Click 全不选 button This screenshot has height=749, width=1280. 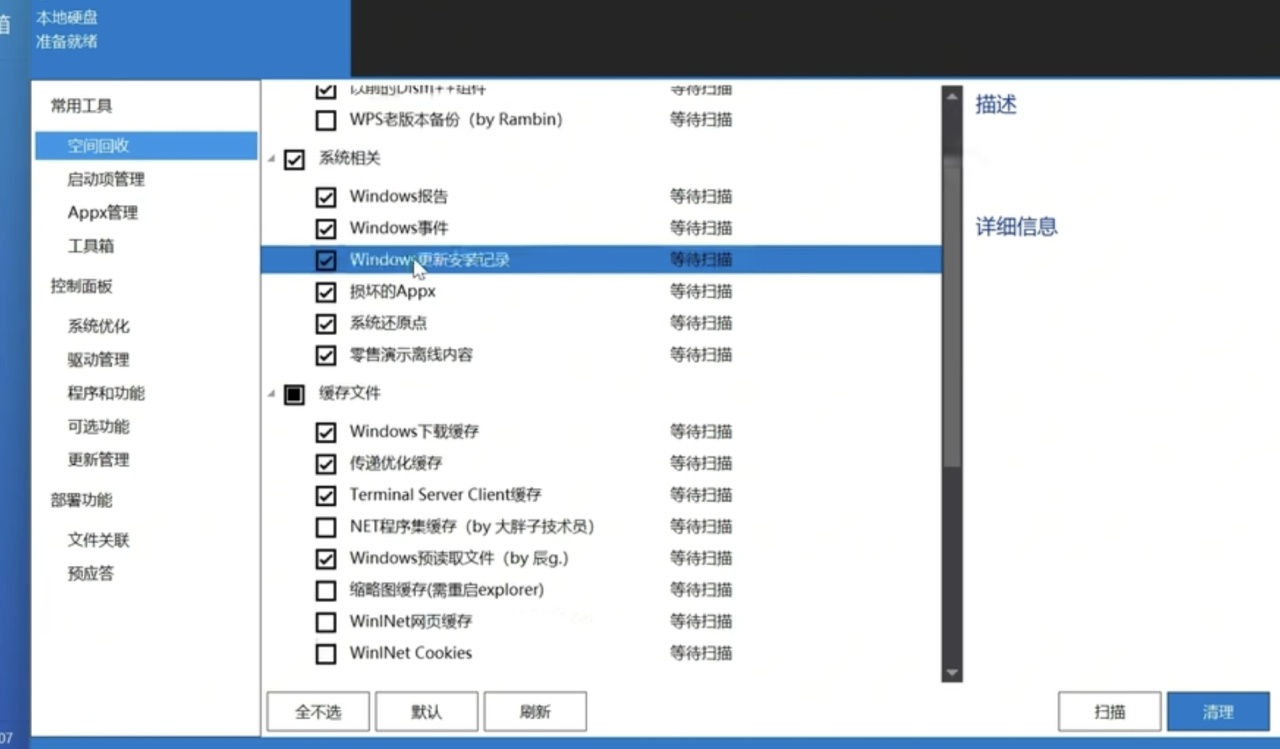(x=318, y=712)
